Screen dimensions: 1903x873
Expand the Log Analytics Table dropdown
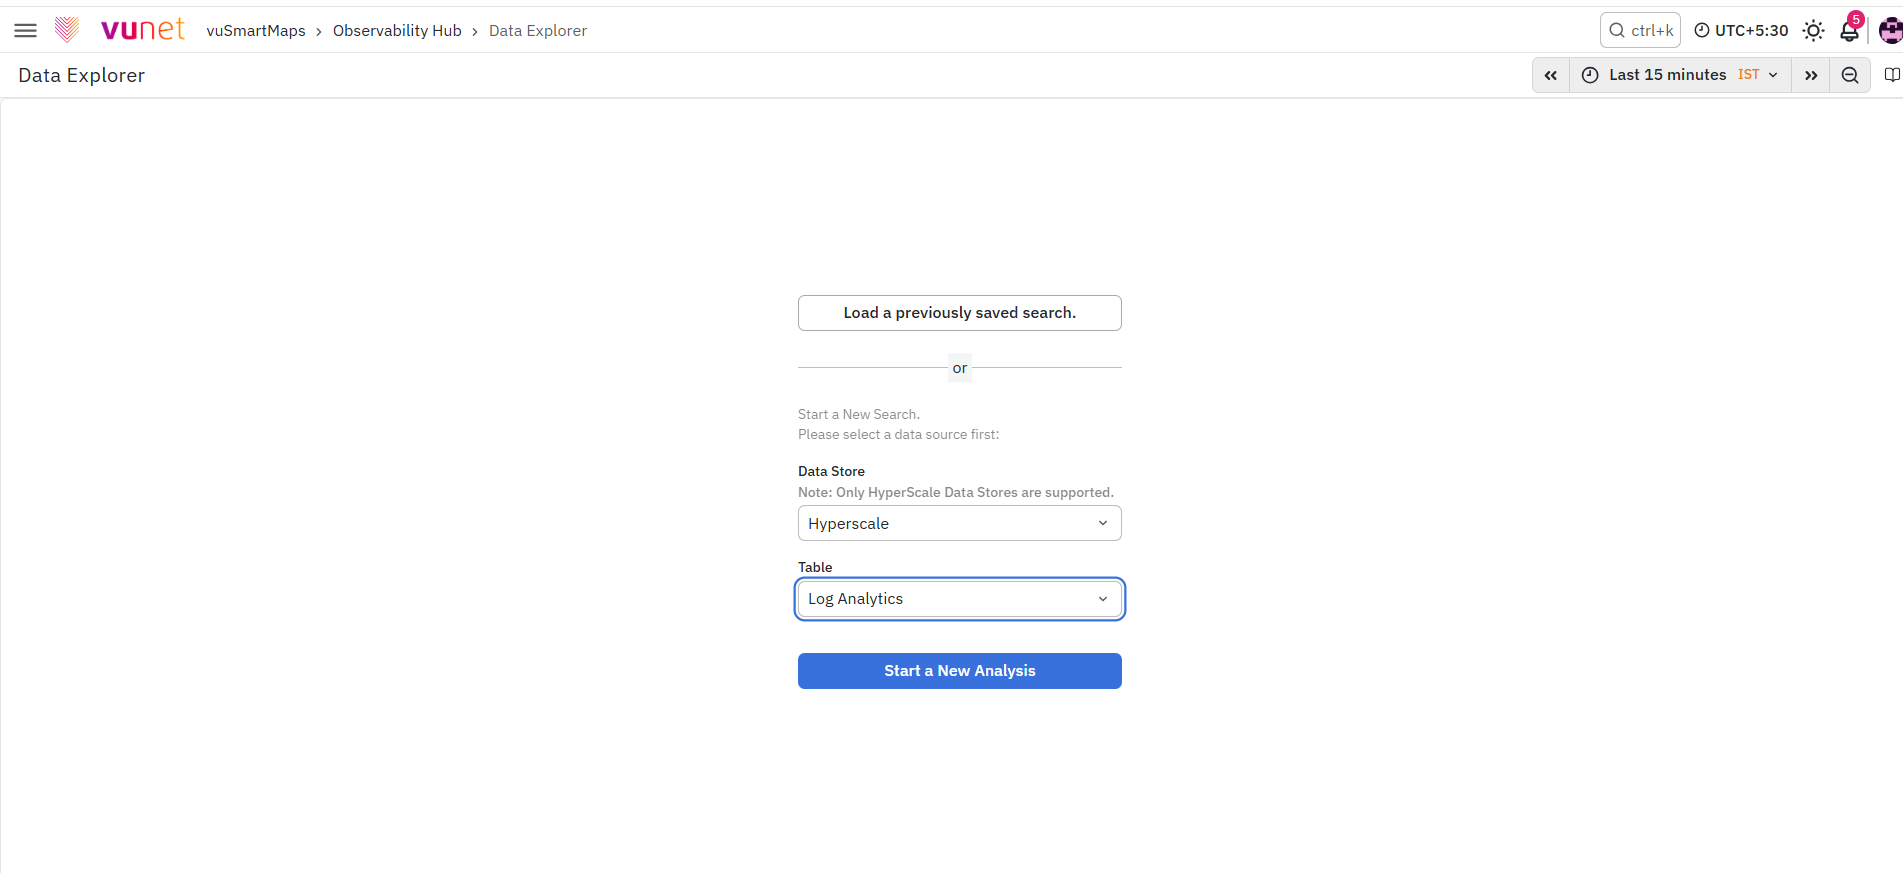coord(960,599)
